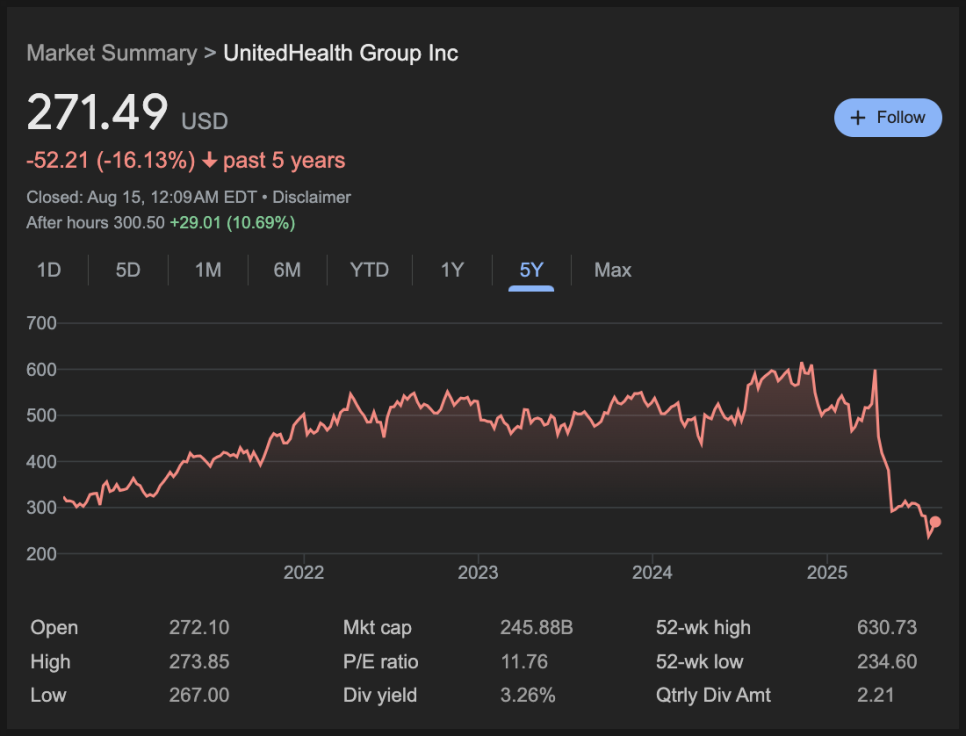The width and height of the screenshot is (966, 736).
Task: Click the 52-wk high value 630.73
Action: click(887, 628)
